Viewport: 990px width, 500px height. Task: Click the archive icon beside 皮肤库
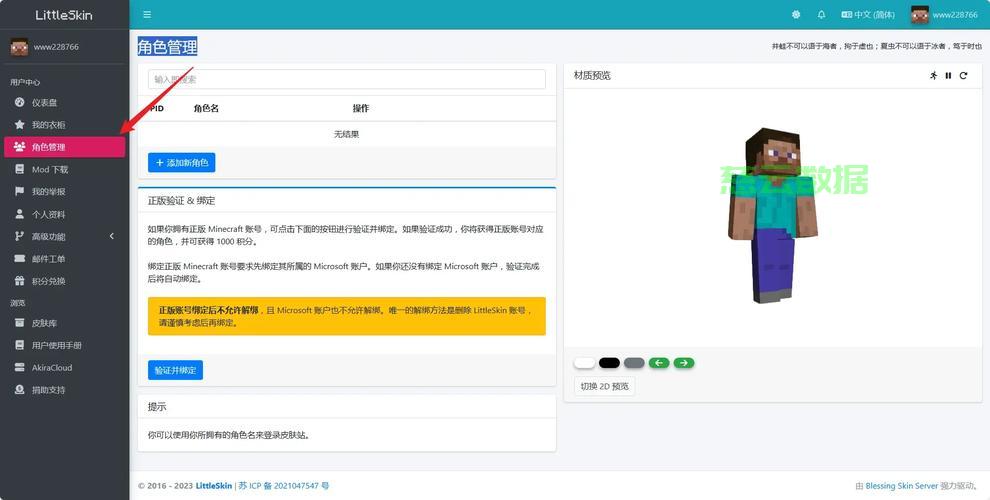pos(20,323)
